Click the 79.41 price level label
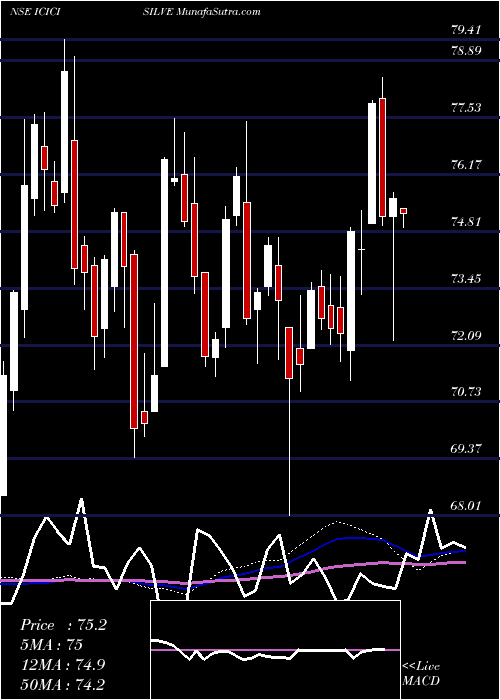This screenshot has width=500, height=700. click(x=466, y=30)
